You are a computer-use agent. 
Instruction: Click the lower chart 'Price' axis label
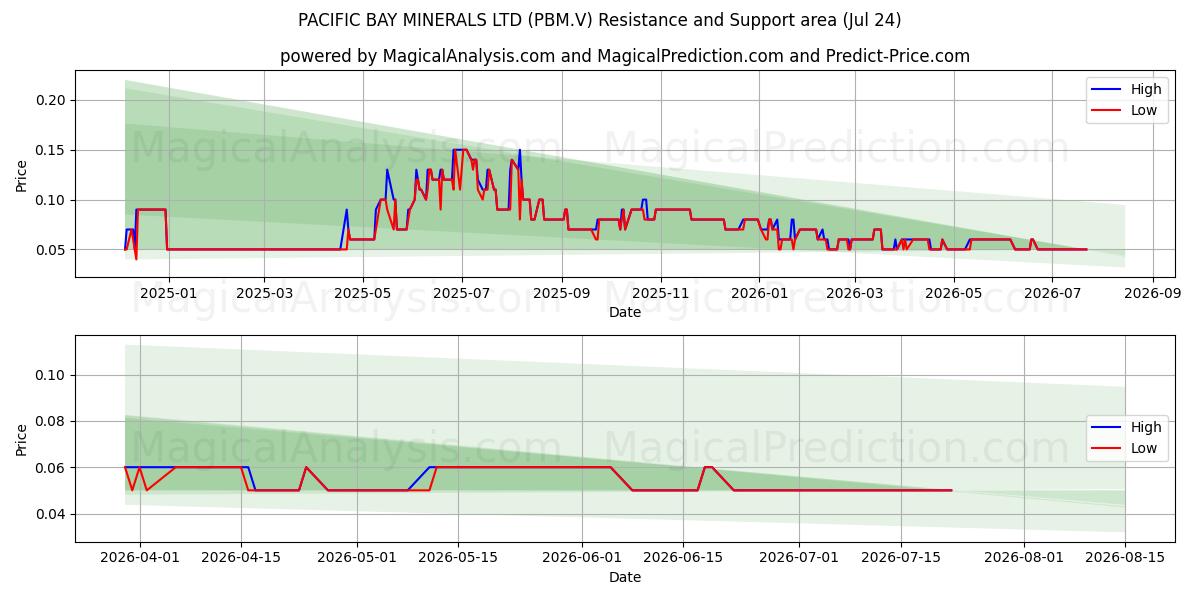tap(22, 438)
